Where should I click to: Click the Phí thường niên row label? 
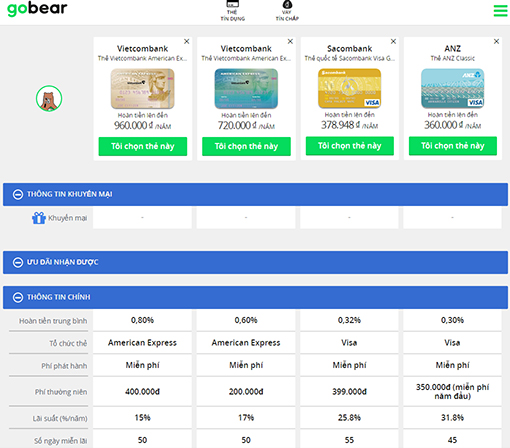tap(61, 392)
